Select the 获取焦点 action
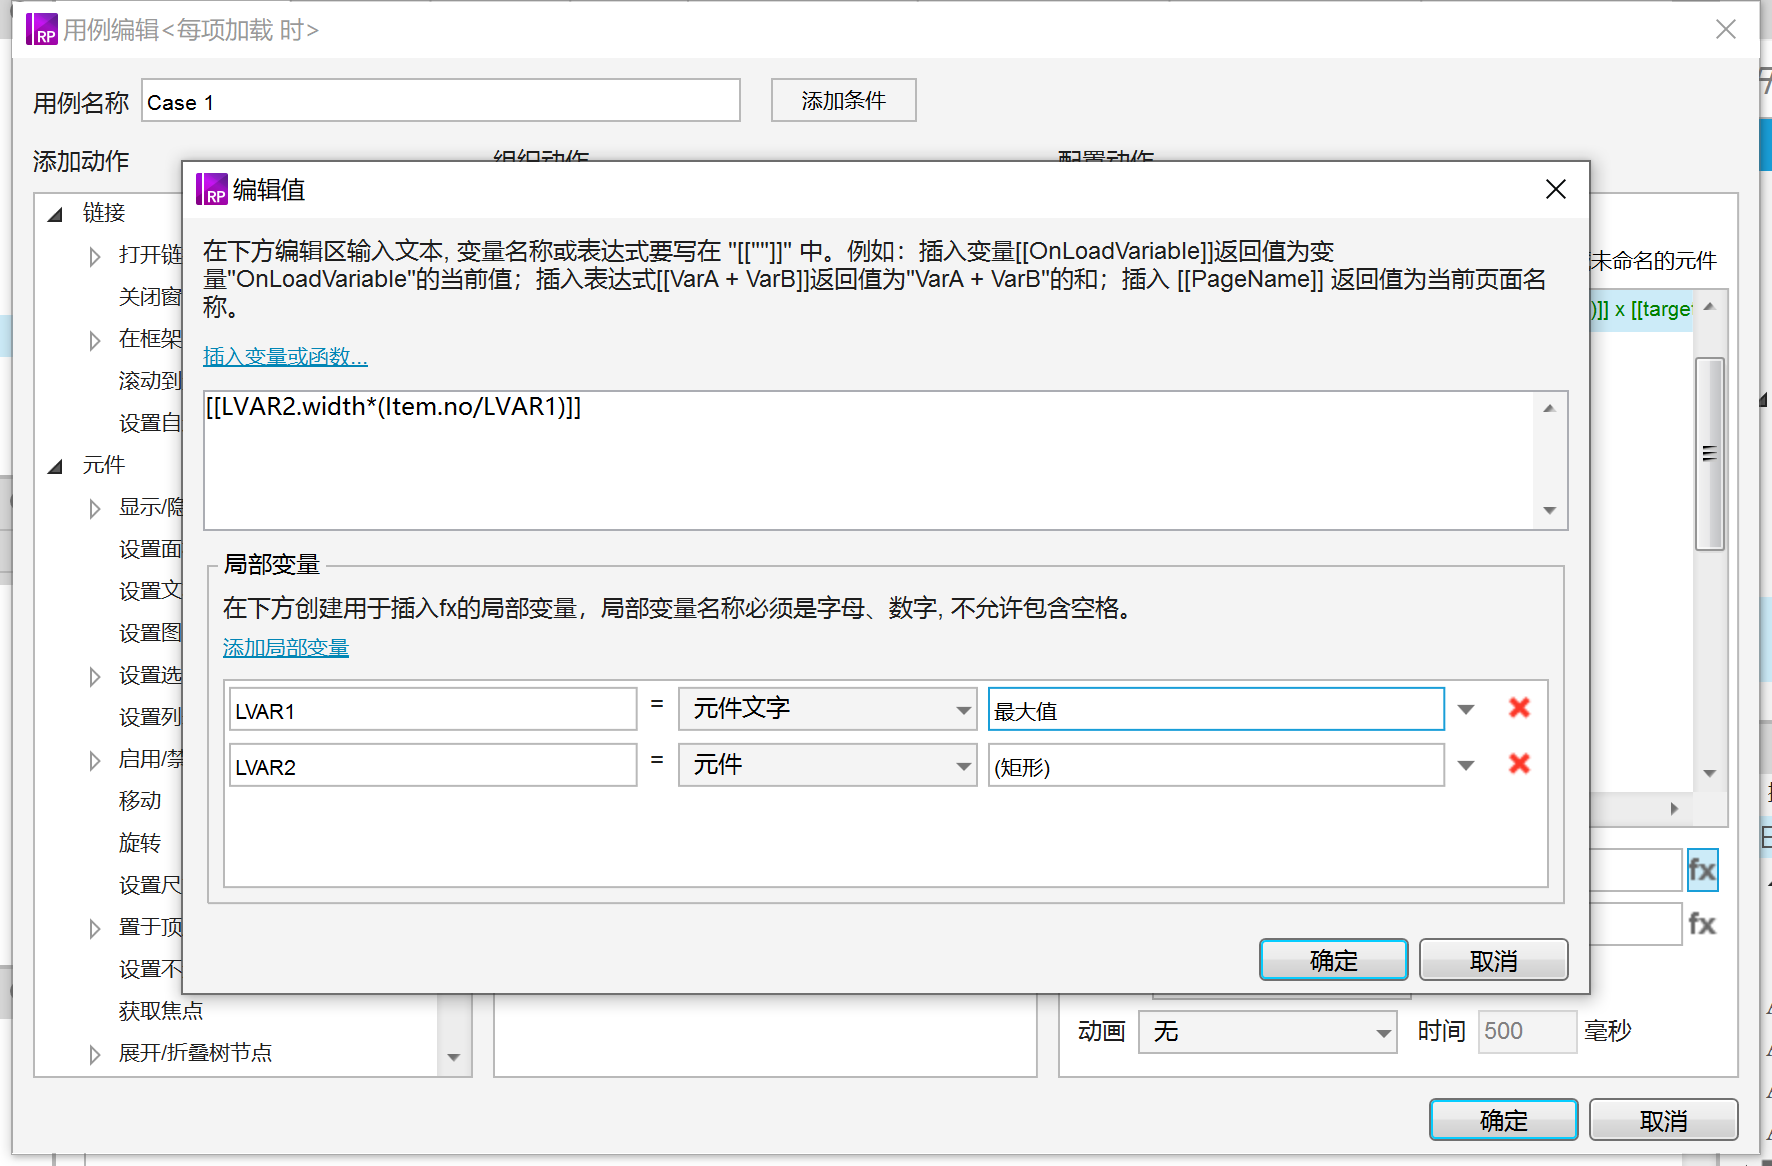 (x=161, y=1010)
